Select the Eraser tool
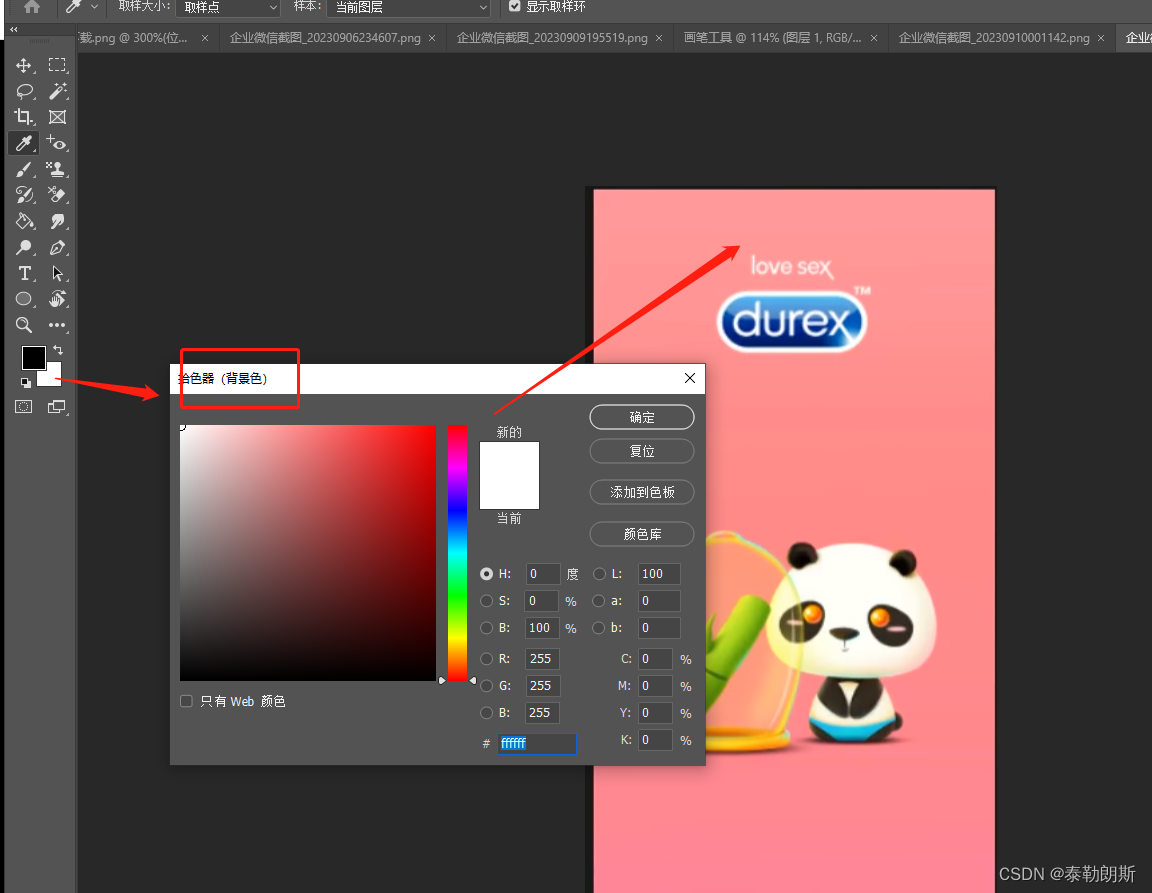Viewport: 1152px width, 893px height. (57, 195)
